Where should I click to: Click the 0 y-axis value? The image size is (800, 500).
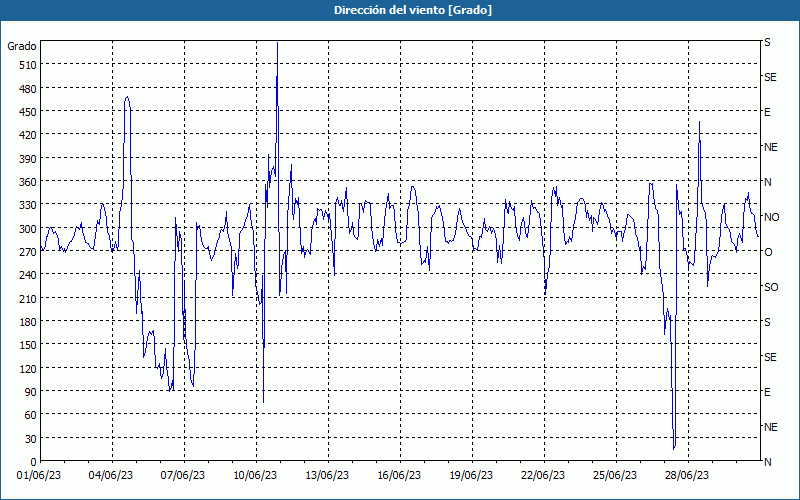click(34, 462)
